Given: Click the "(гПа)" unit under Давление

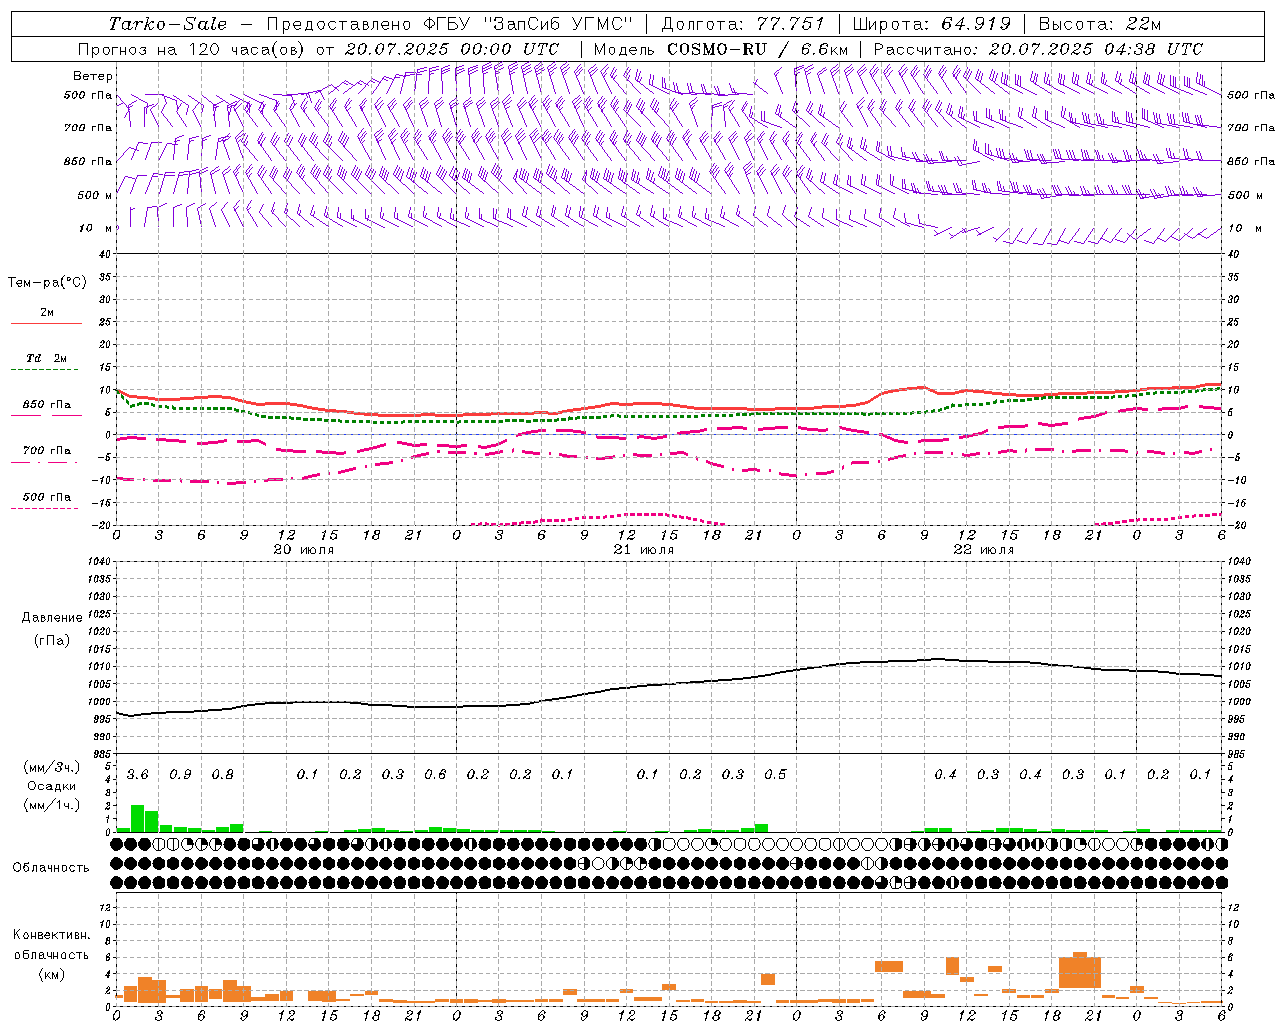Looking at the screenshot, I should 52,640.
